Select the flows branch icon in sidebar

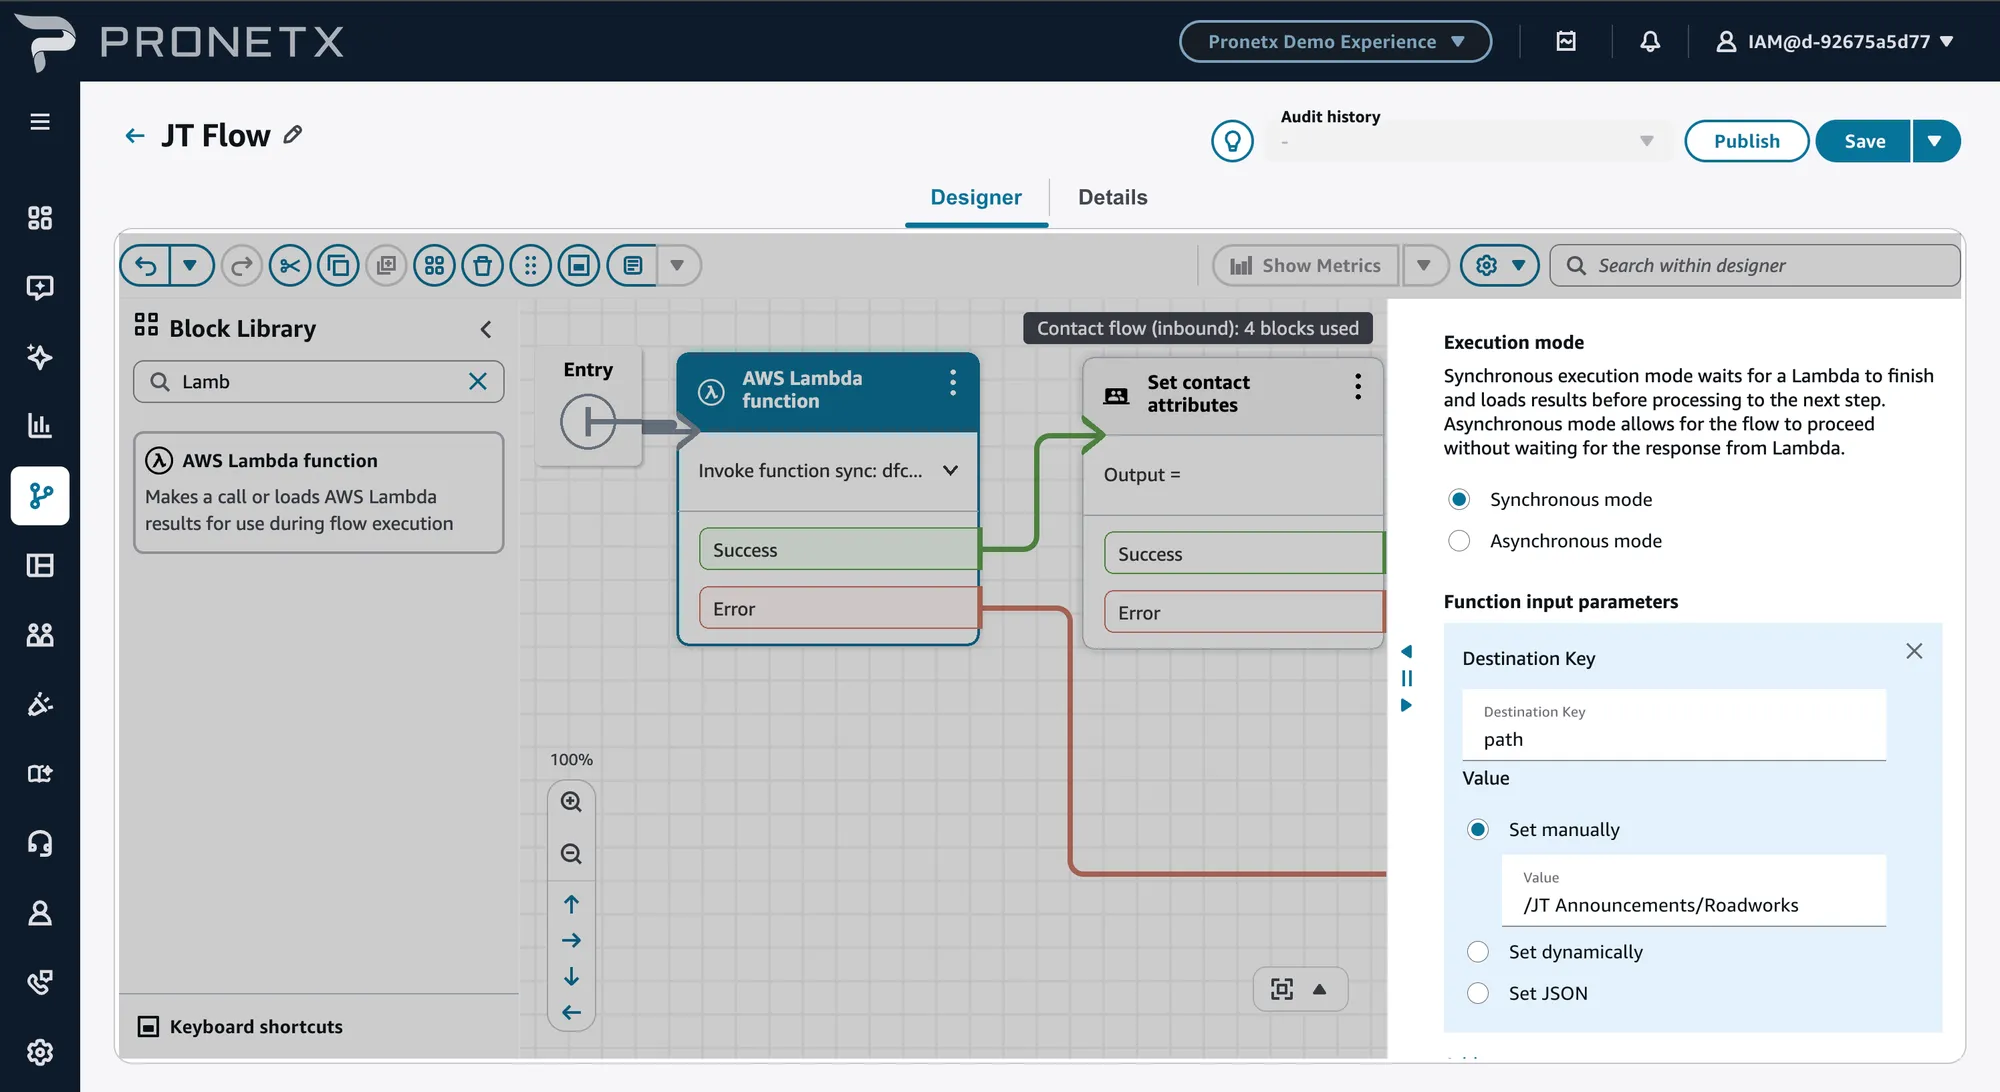pos(40,496)
